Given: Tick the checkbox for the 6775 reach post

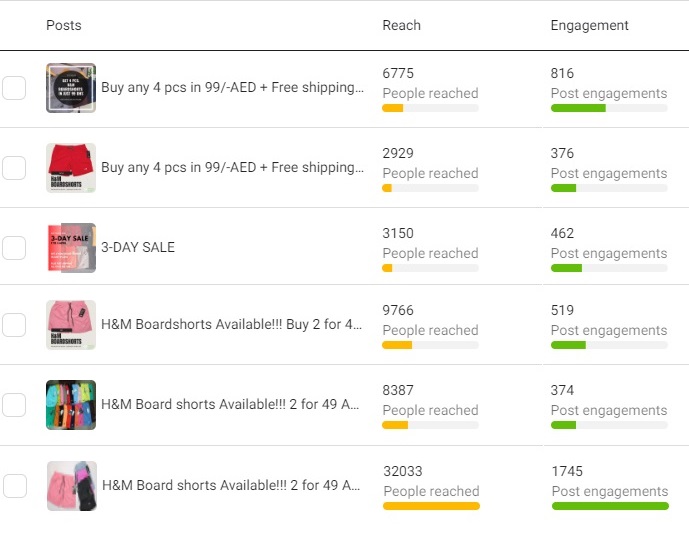Looking at the screenshot, I should [14, 88].
